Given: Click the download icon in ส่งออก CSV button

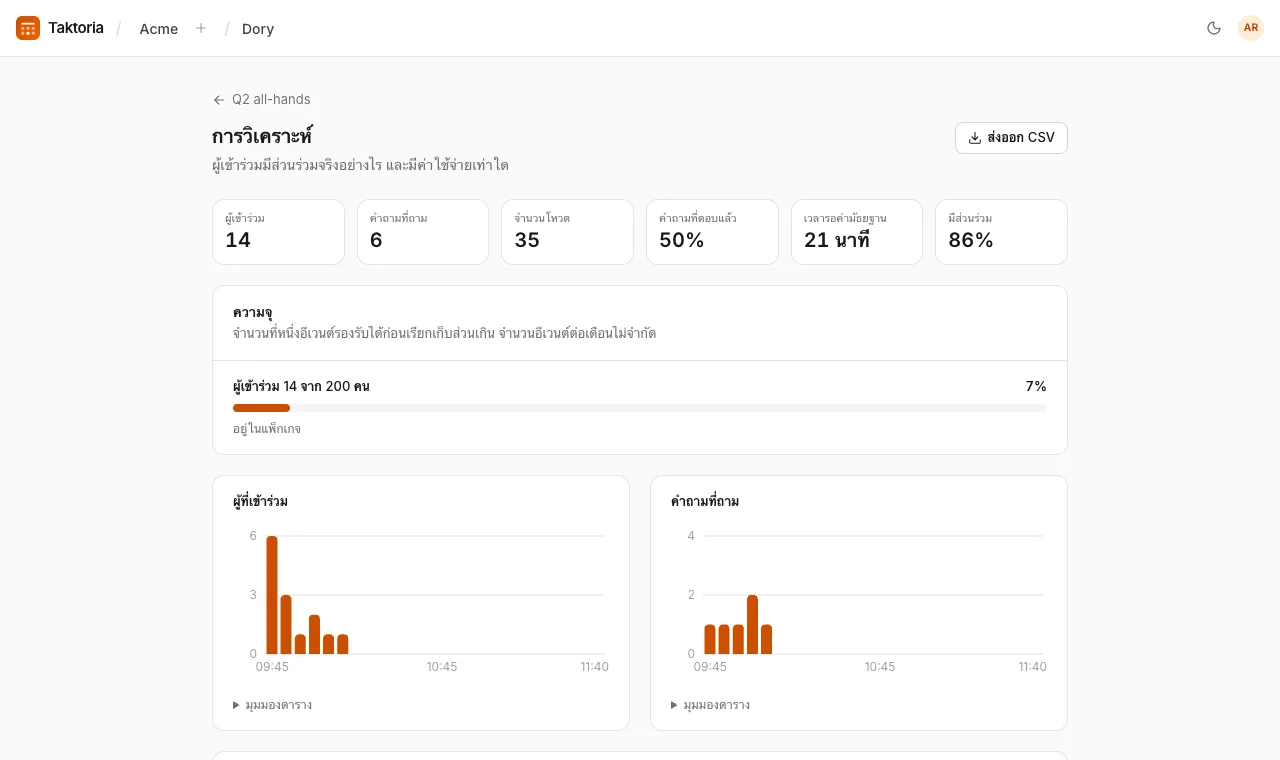Looking at the screenshot, I should (x=975, y=138).
